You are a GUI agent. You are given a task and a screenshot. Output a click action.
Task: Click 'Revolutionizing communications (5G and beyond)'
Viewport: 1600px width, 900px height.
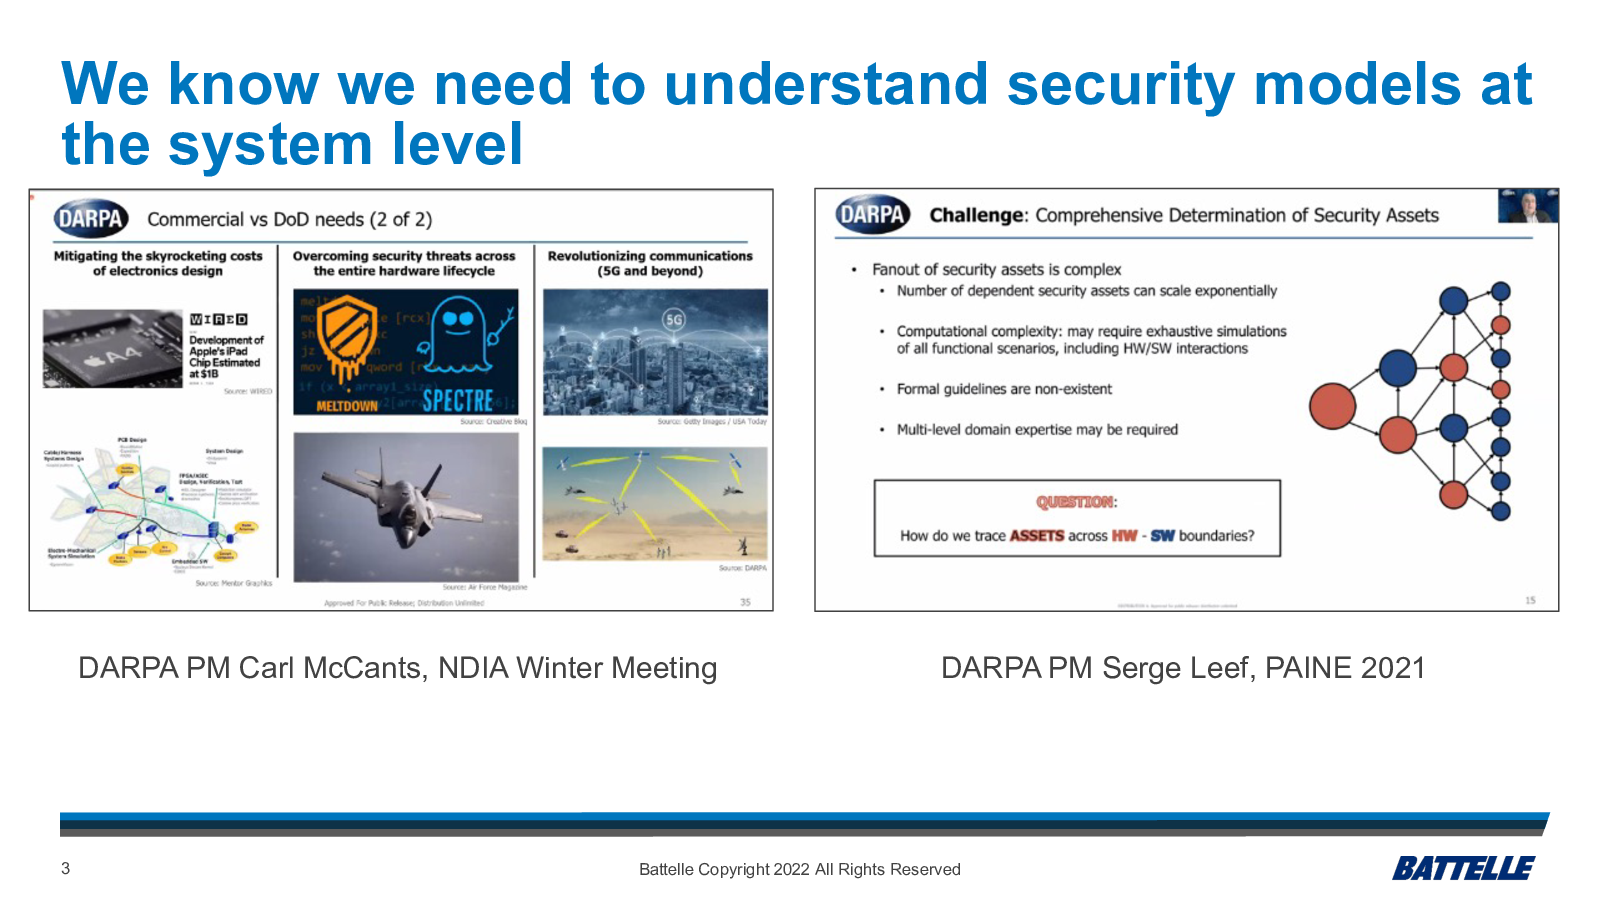(x=650, y=263)
